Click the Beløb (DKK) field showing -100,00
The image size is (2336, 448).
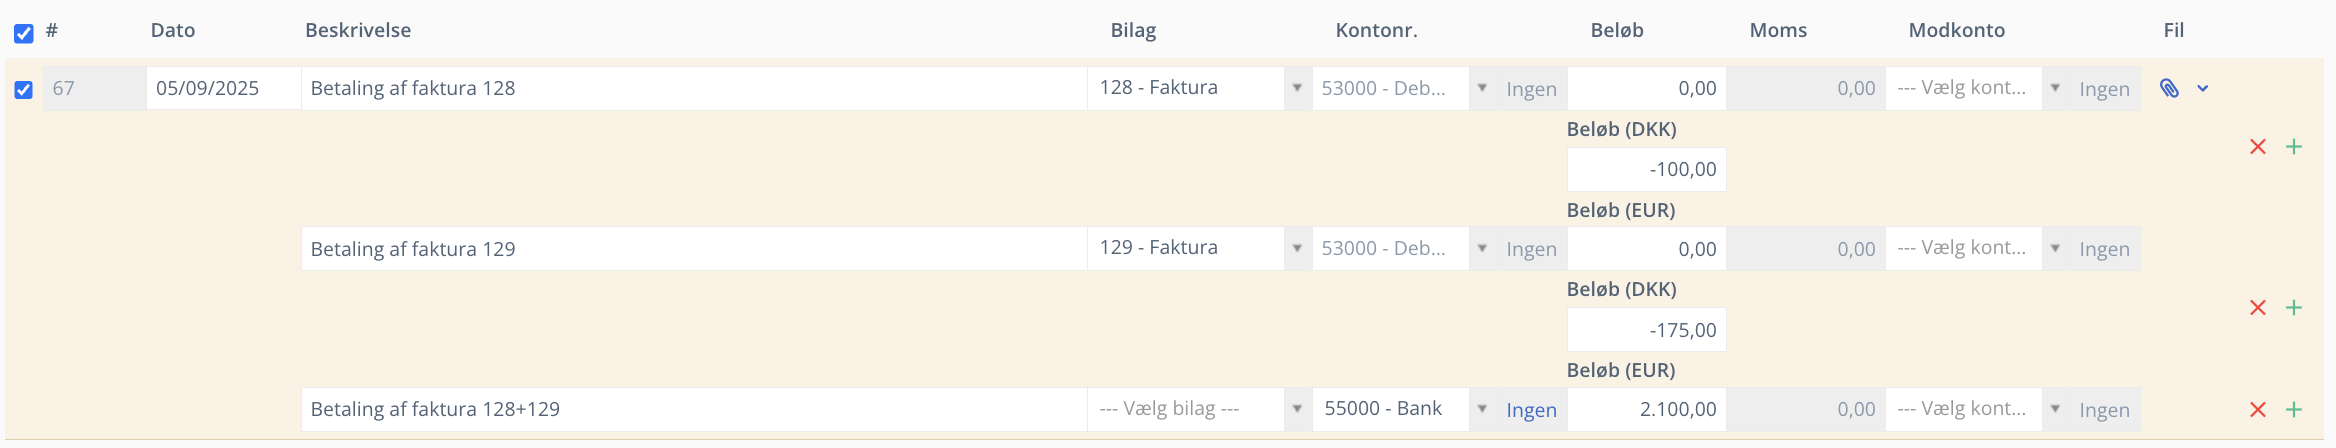click(1646, 170)
